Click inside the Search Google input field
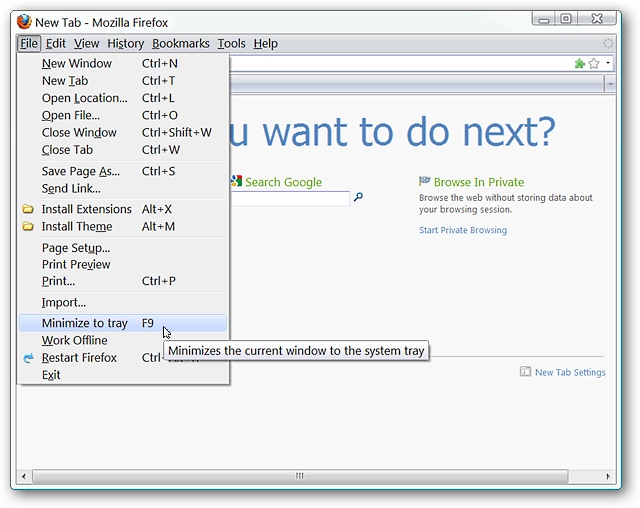The image size is (640, 508). (x=290, y=199)
